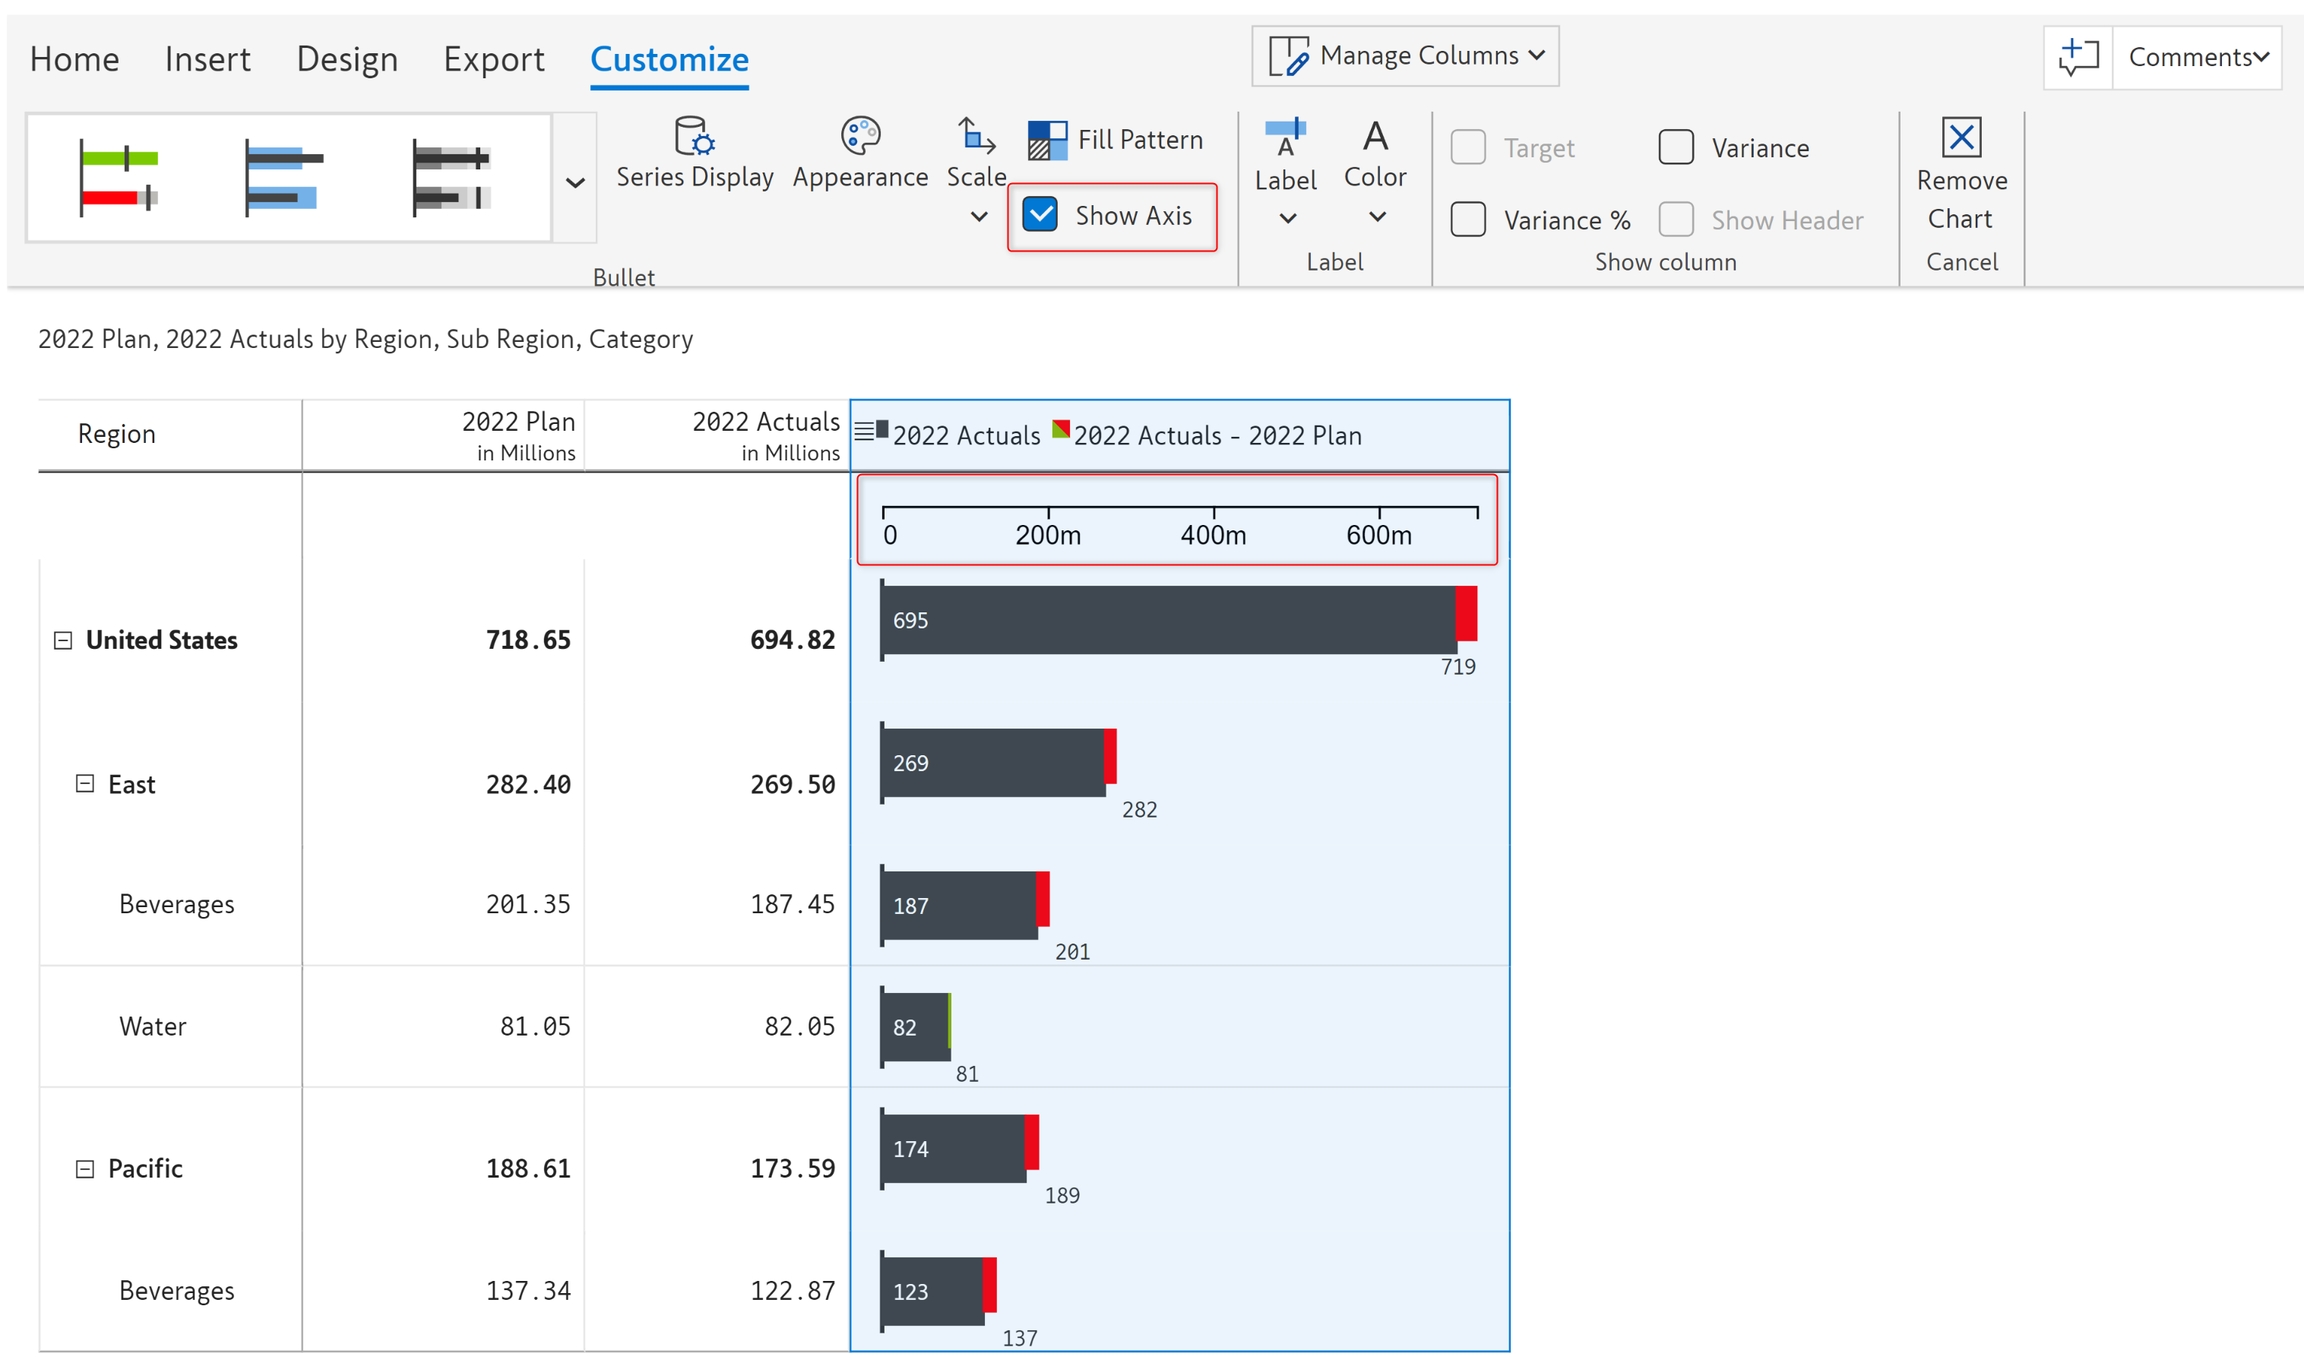This screenshot has height=1363, width=2304.
Task: Open the Manage Columns dropdown
Action: click(x=1405, y=56)
